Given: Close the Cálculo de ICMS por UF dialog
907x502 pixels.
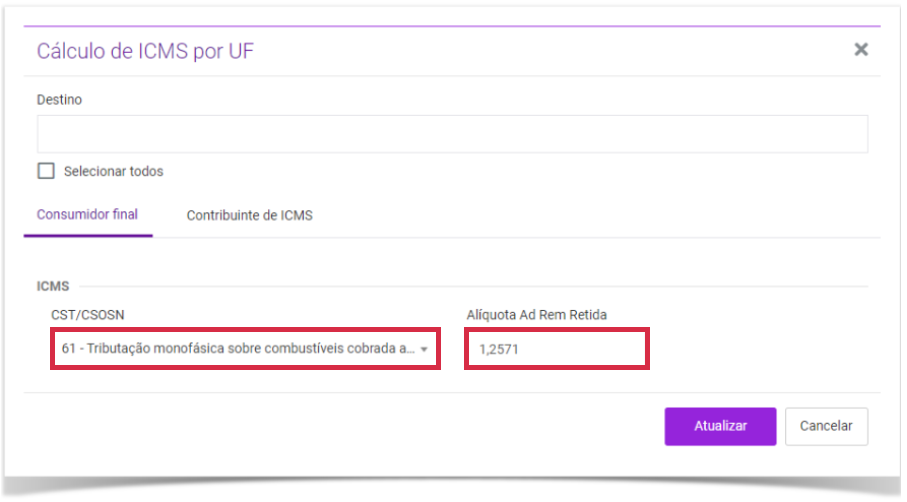Looking at the screenshot, I should (861, 50).
